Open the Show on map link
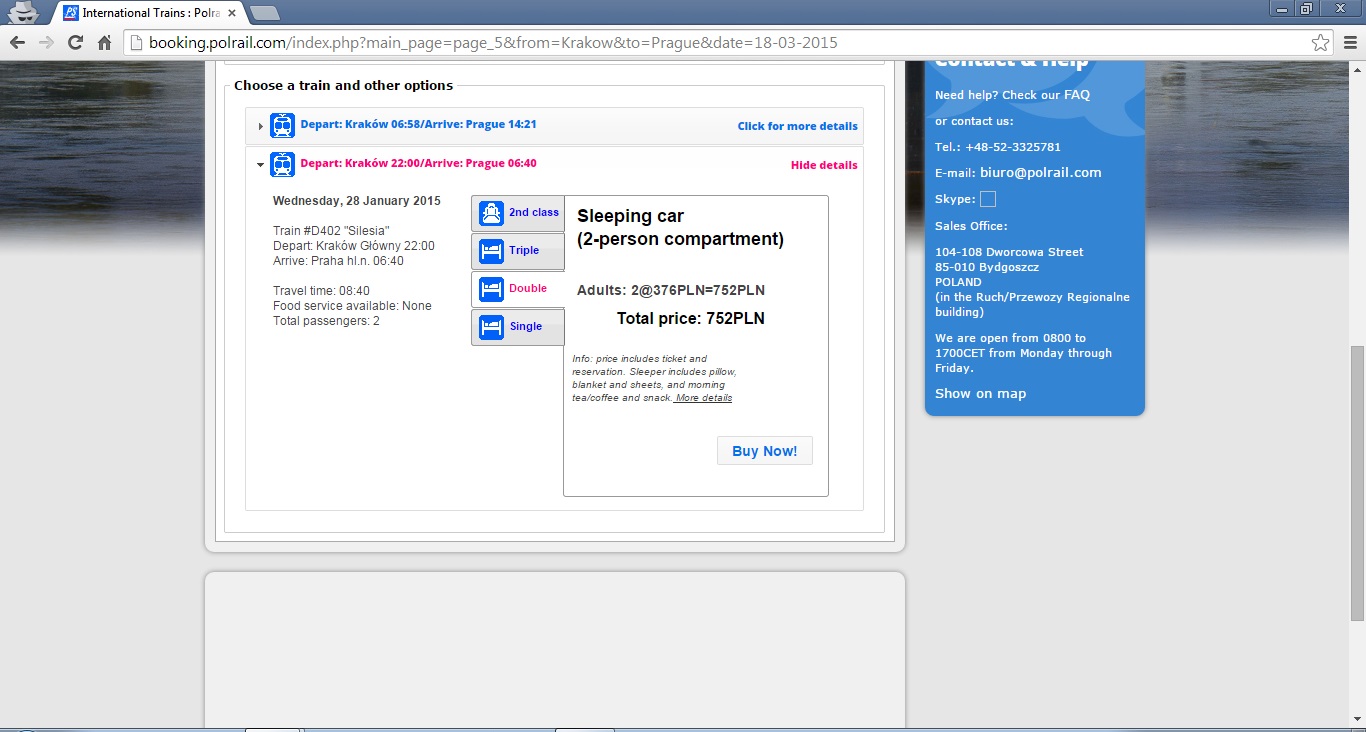 click(x=980, y=393)
